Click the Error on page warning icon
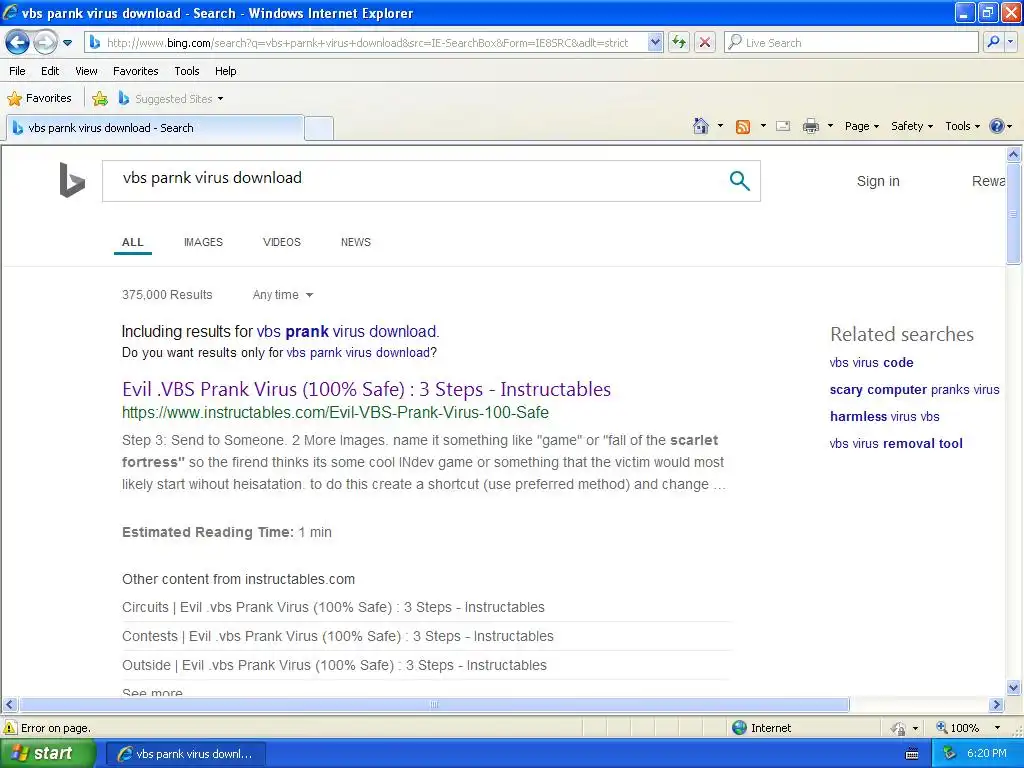This screenshot has width=1024, height=768. [x=10, y=728]
